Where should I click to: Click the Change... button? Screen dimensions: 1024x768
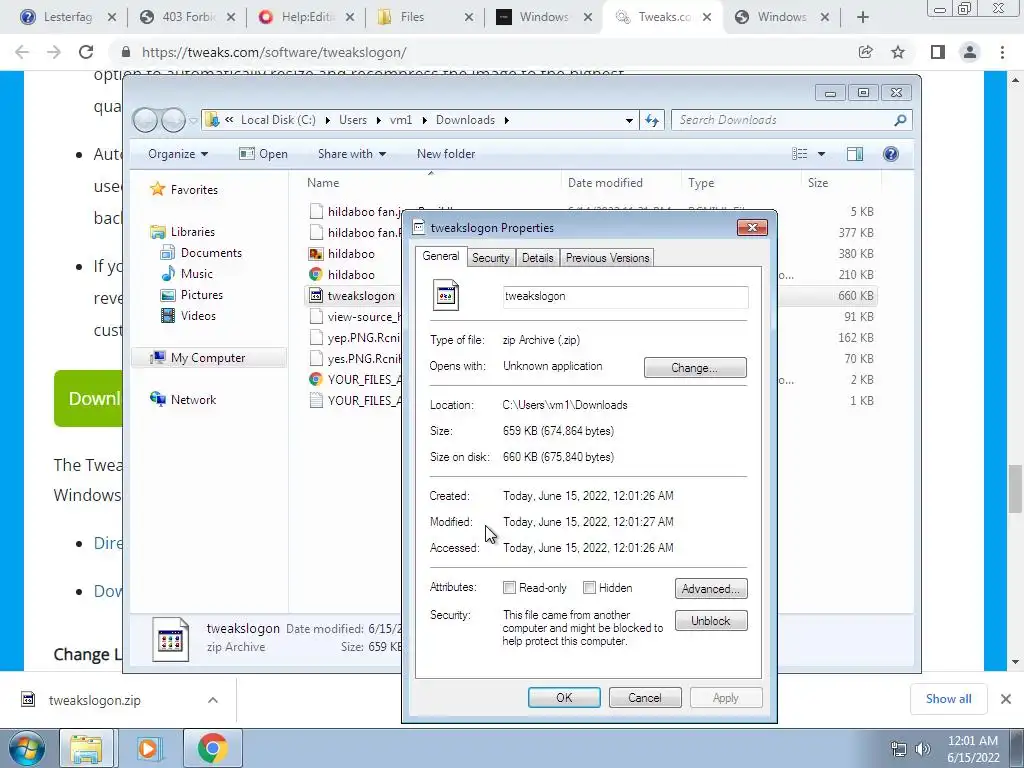coord(695,368)
